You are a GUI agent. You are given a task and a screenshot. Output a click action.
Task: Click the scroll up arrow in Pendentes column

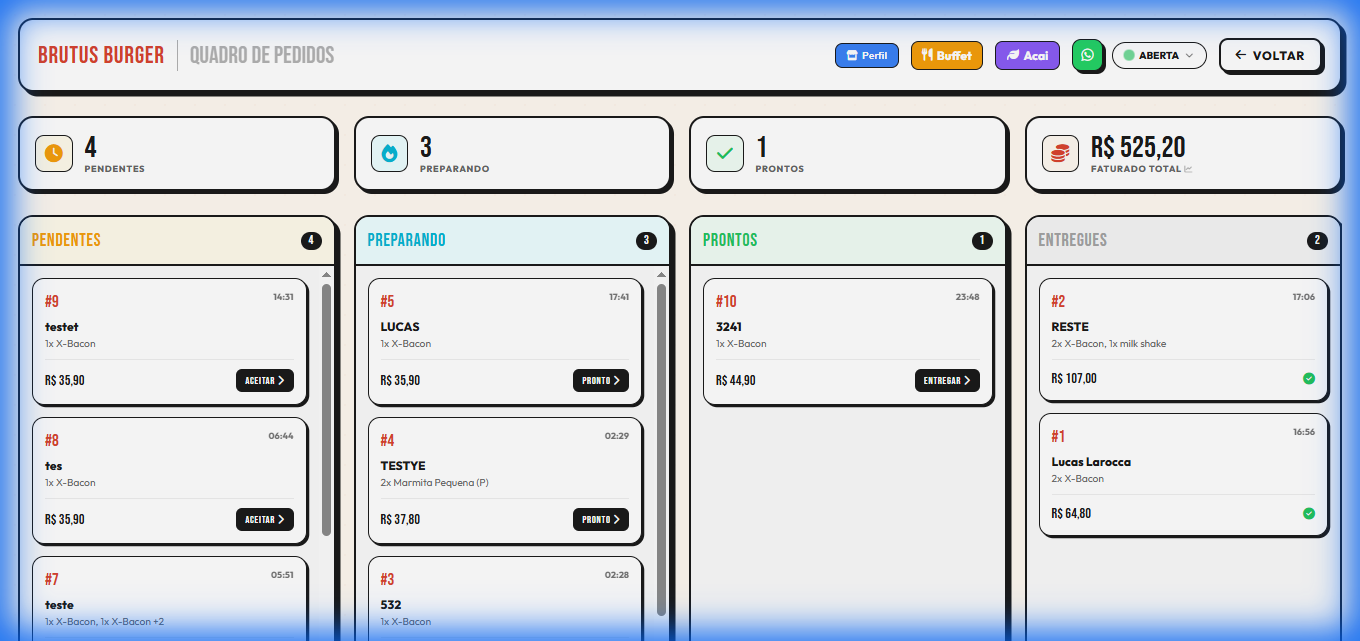click(326, 274)
